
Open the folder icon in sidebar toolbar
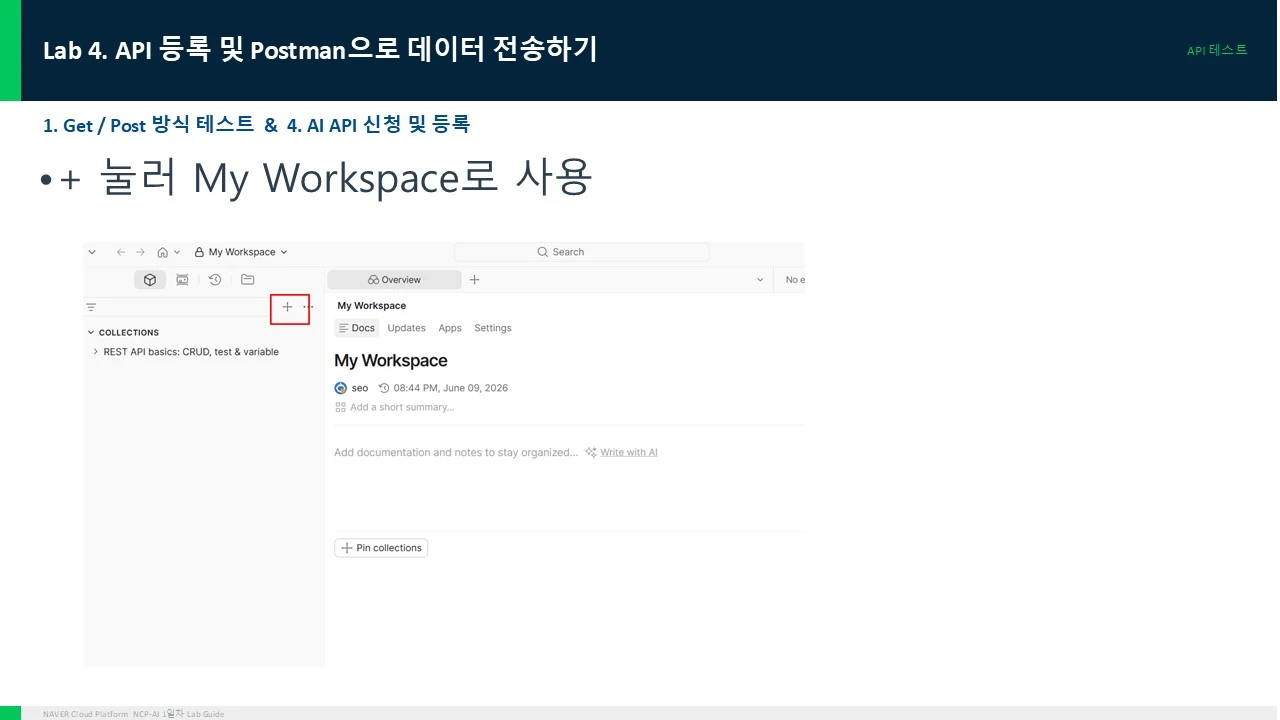click(248, 280)
